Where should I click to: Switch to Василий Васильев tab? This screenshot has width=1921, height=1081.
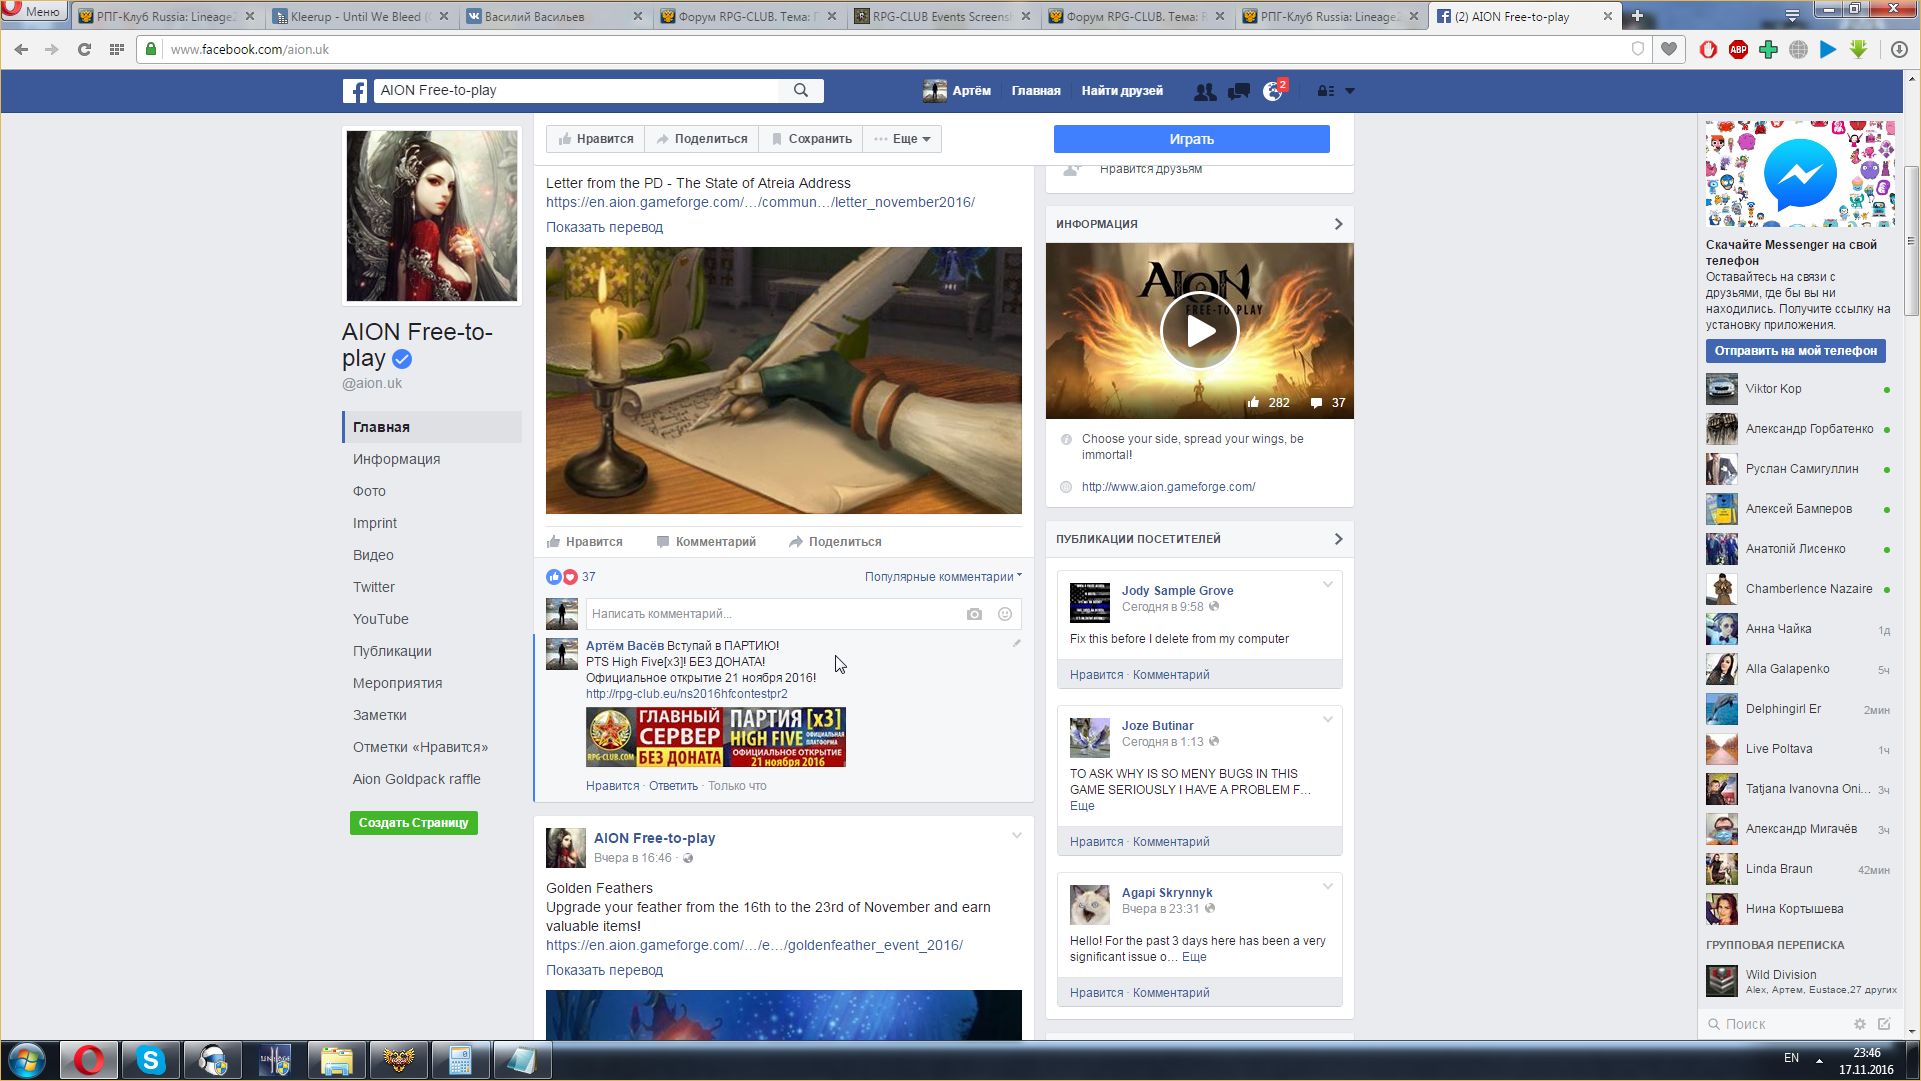tap(555, 17)
